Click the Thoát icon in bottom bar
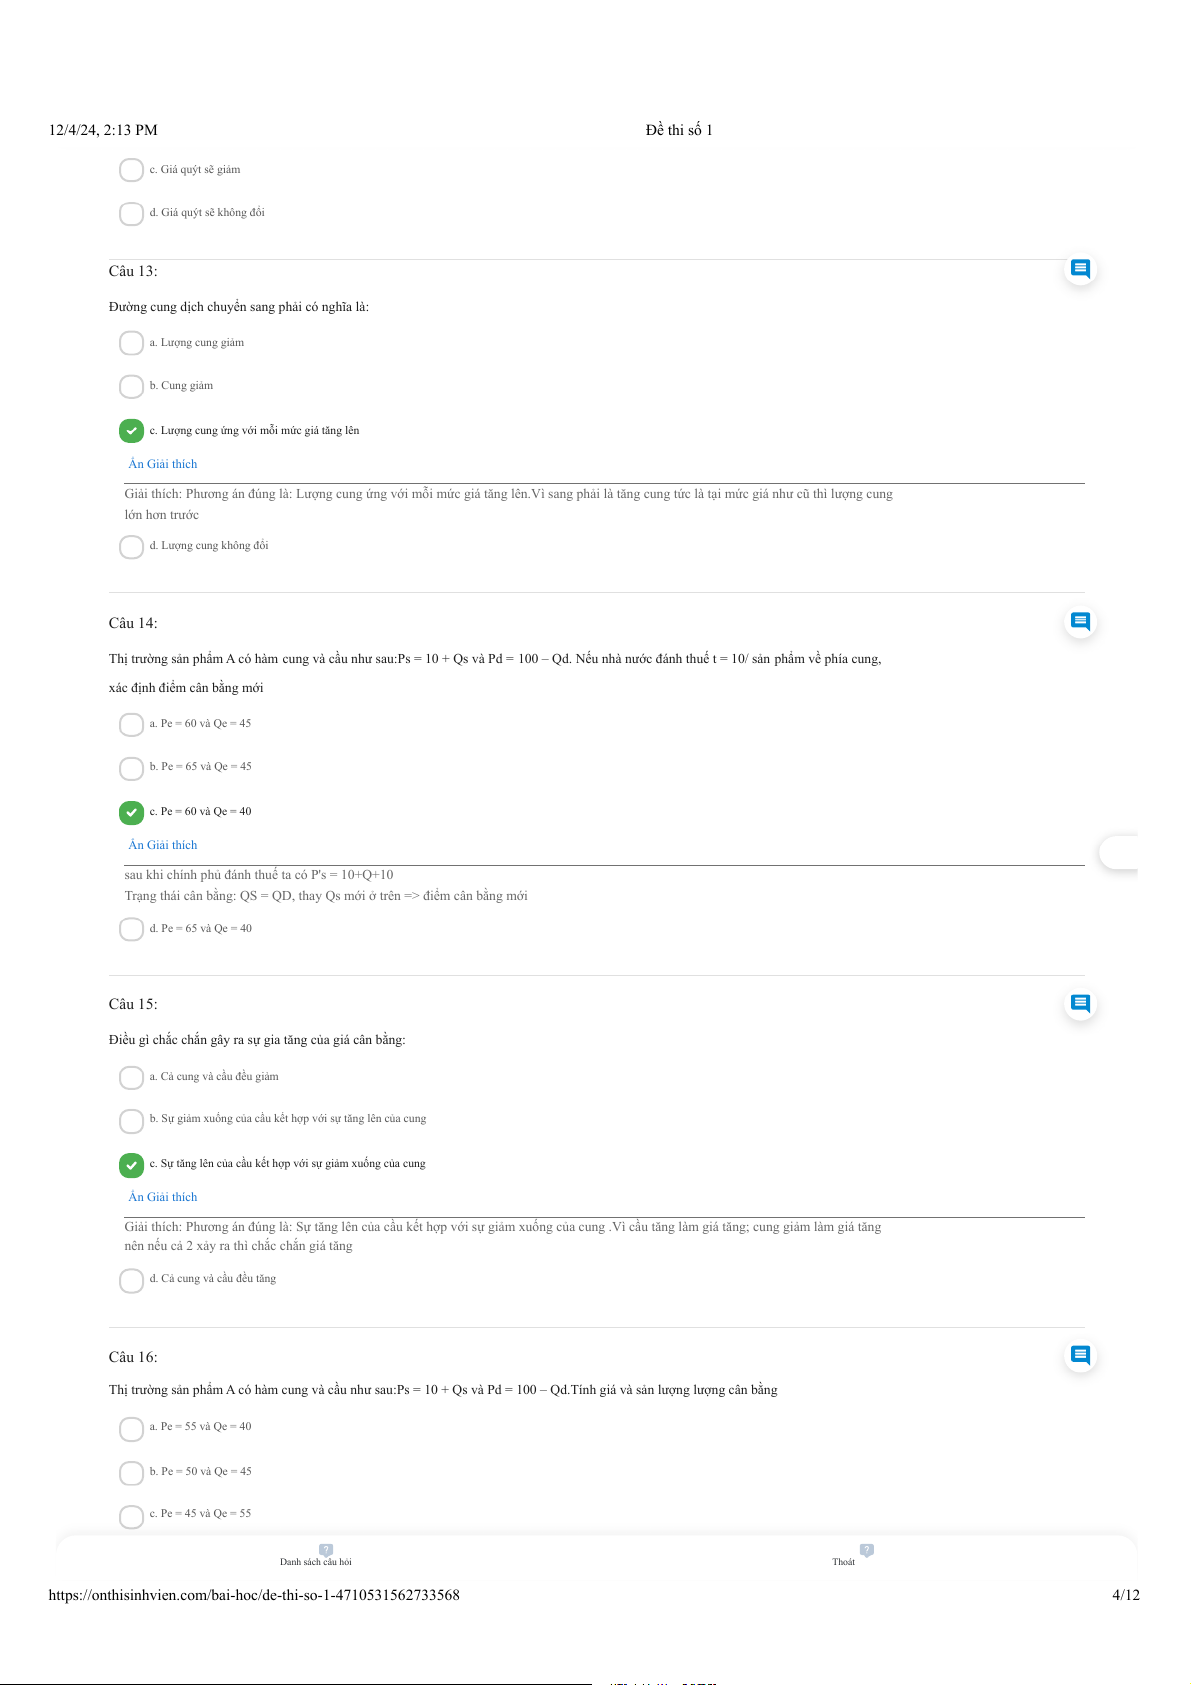The image size is (1191, 1685). tap(867, 1550)
